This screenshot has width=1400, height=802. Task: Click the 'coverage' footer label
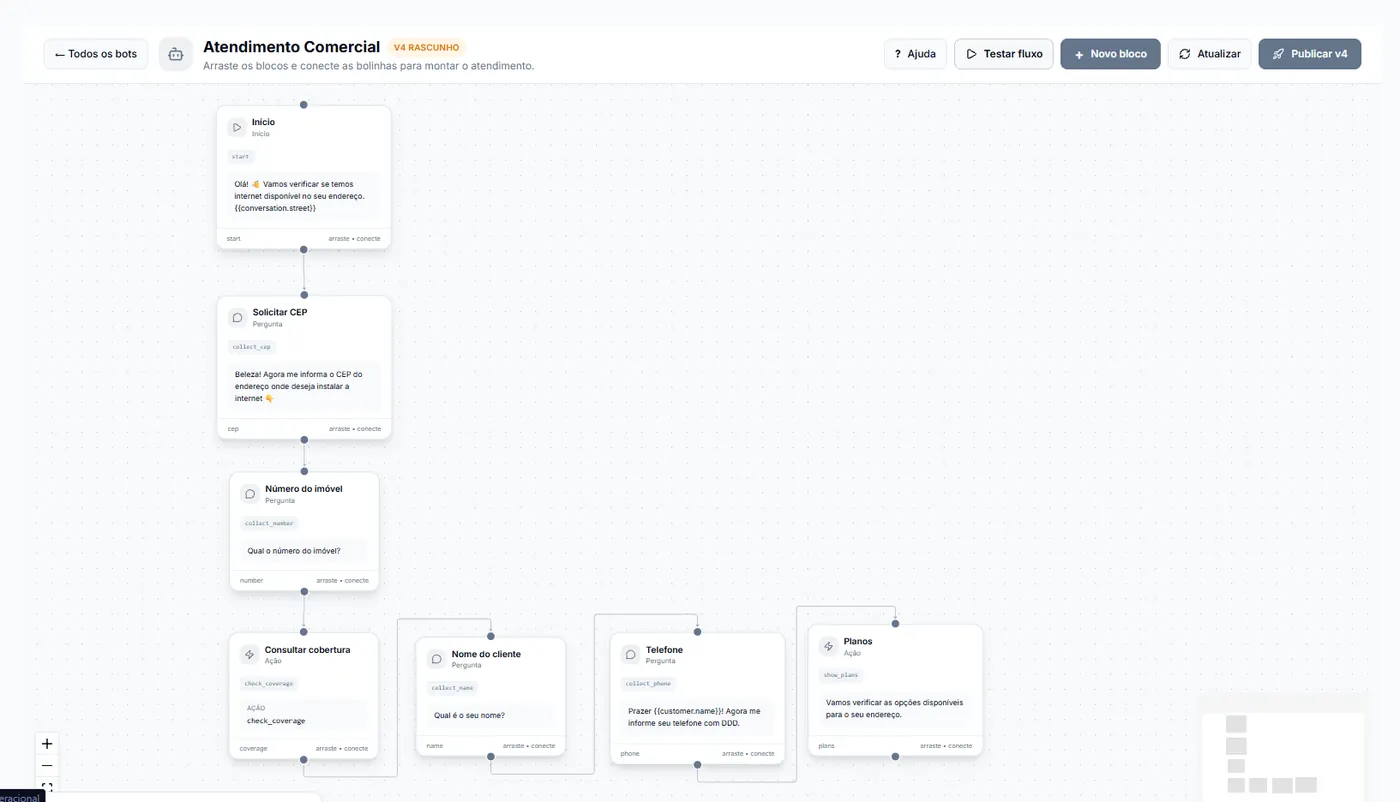tap(253, 748)
